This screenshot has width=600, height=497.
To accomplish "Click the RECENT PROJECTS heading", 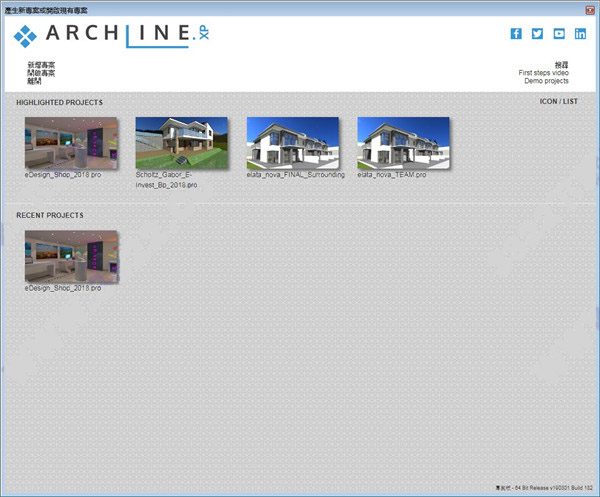I will point(50,215).
